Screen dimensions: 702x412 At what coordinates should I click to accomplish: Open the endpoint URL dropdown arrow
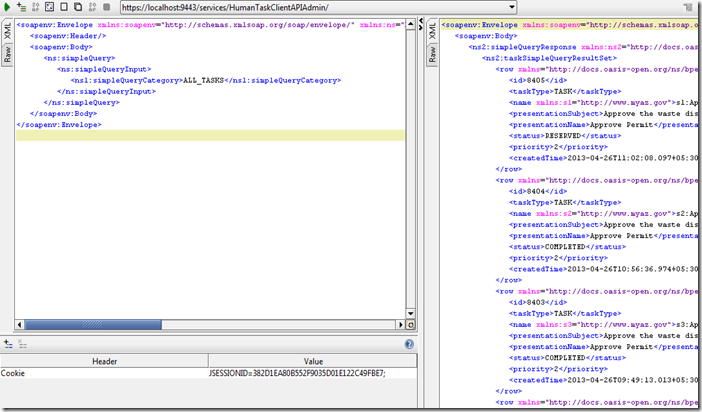click(x=512, y=7)
